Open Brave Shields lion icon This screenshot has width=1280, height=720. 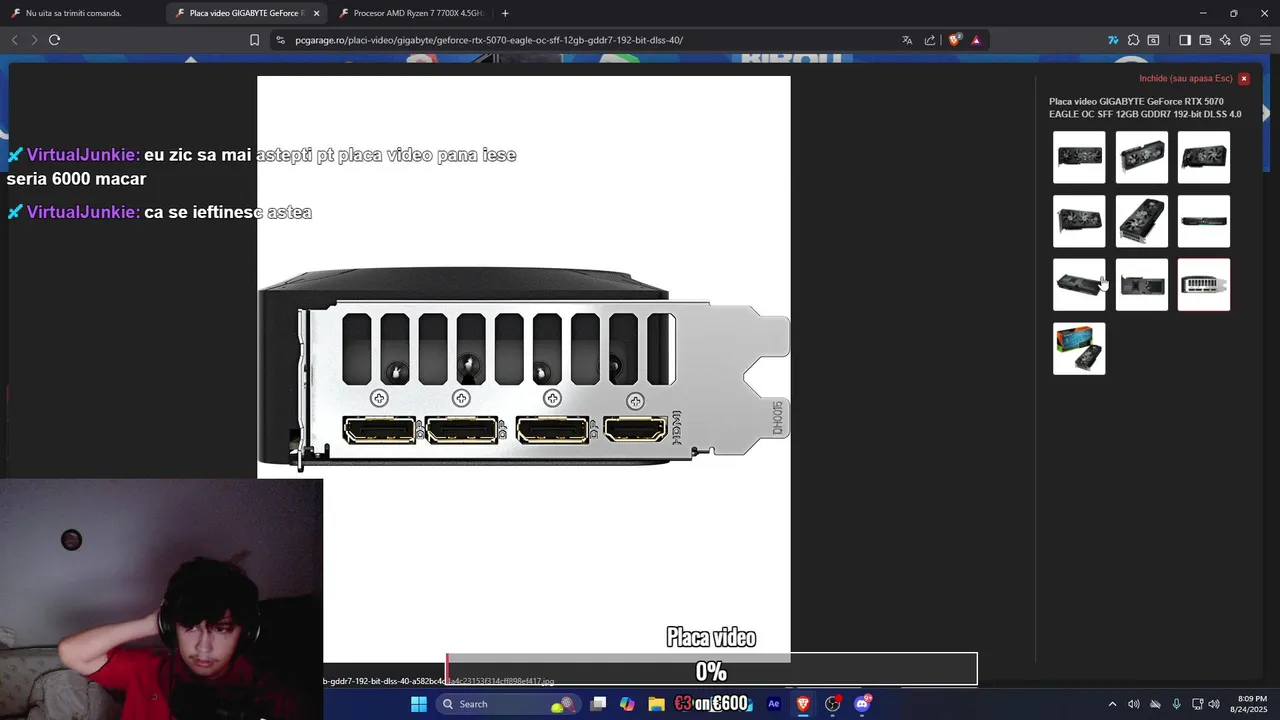tap(954, 40)
